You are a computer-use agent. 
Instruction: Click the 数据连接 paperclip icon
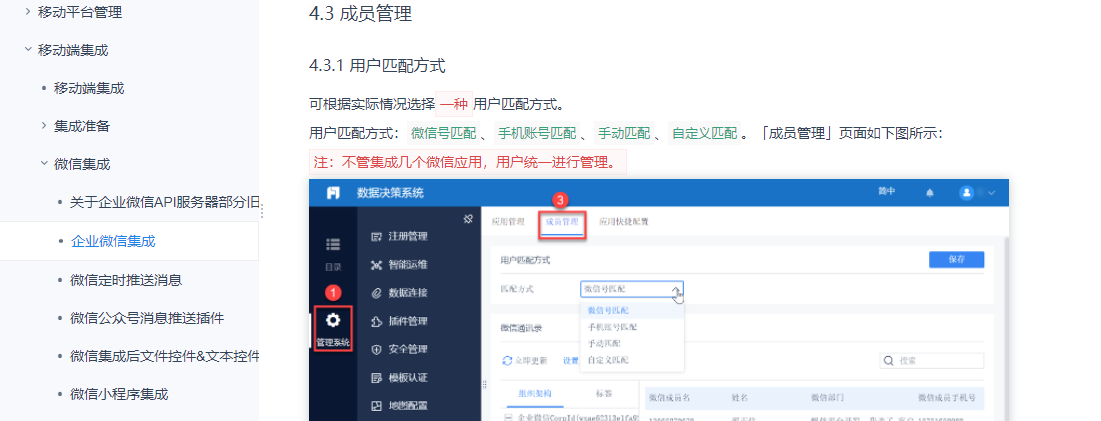[375, 293]
